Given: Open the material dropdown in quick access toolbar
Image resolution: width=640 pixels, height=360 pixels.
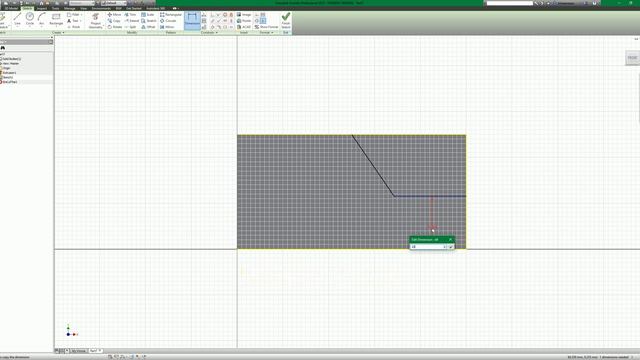Looking at the screenshot, I should click(83, 3).
